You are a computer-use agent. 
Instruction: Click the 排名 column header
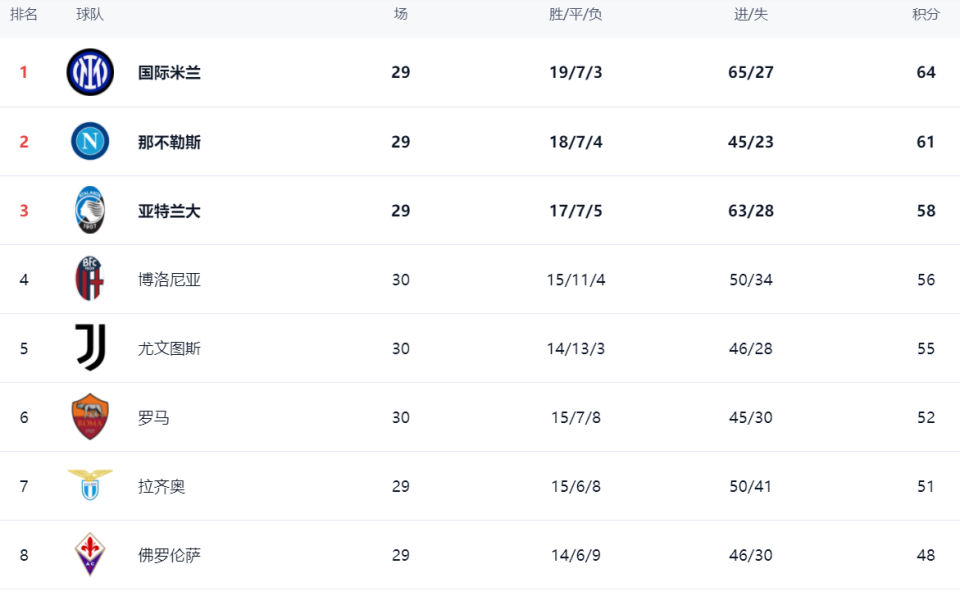tap(24, 14)
